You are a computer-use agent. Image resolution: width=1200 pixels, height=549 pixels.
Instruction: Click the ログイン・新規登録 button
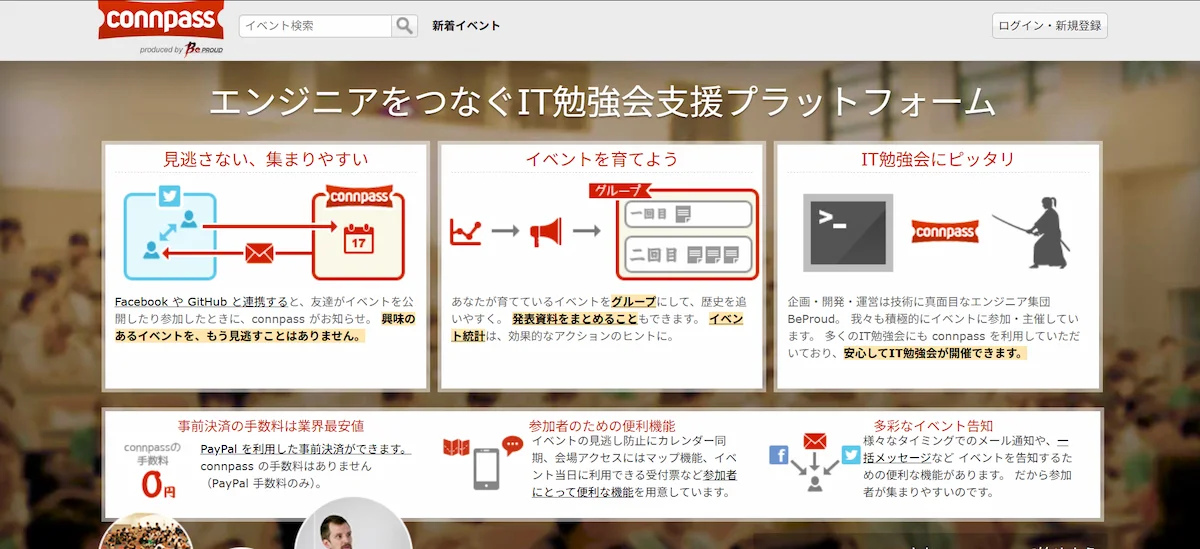(1050, 26)
